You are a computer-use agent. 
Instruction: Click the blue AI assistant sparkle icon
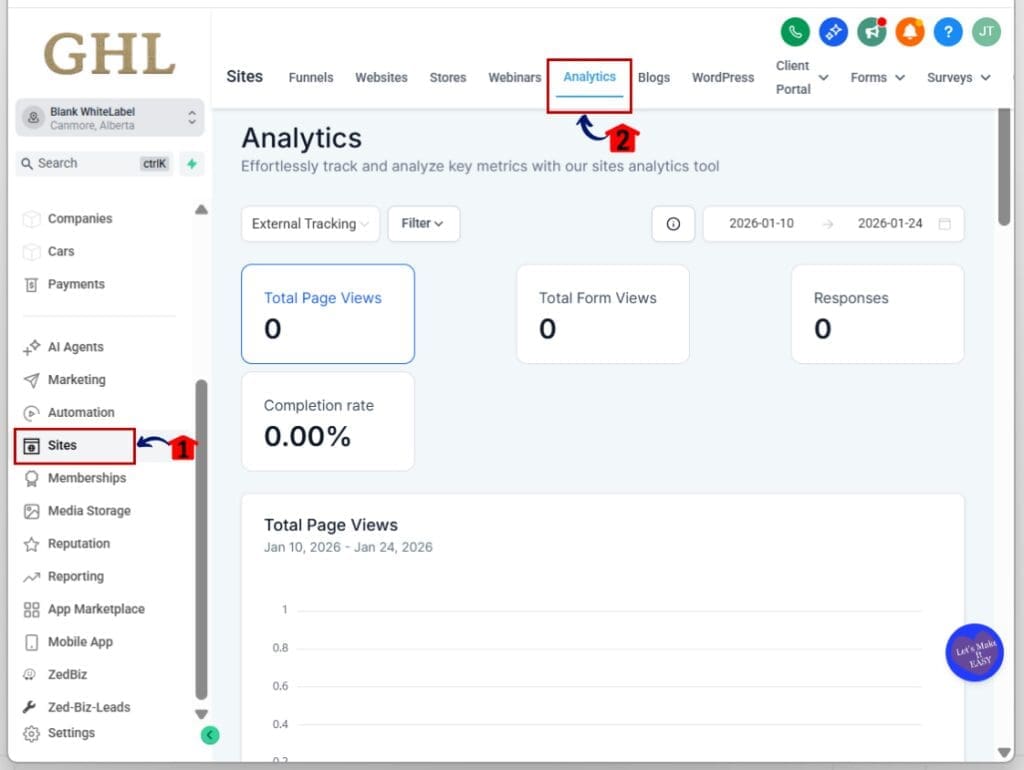tap(833, 31)
